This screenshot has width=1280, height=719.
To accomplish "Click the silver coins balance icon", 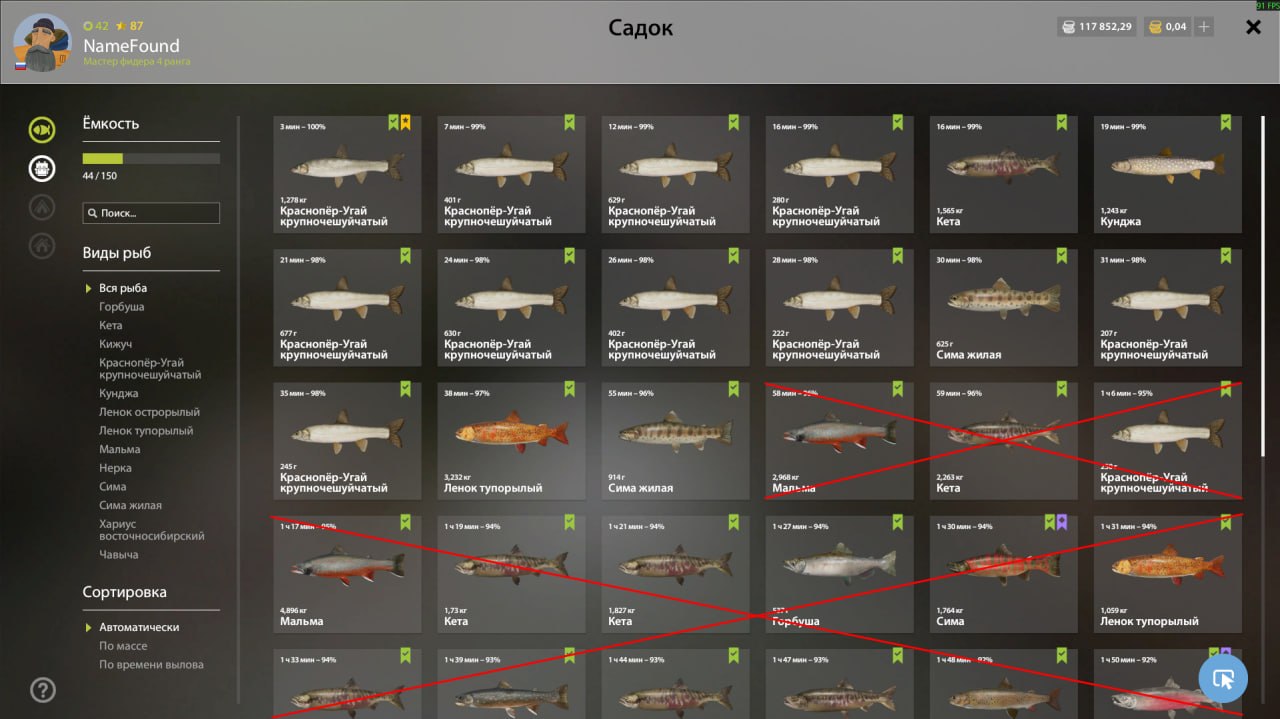I will coord(1068,27).
